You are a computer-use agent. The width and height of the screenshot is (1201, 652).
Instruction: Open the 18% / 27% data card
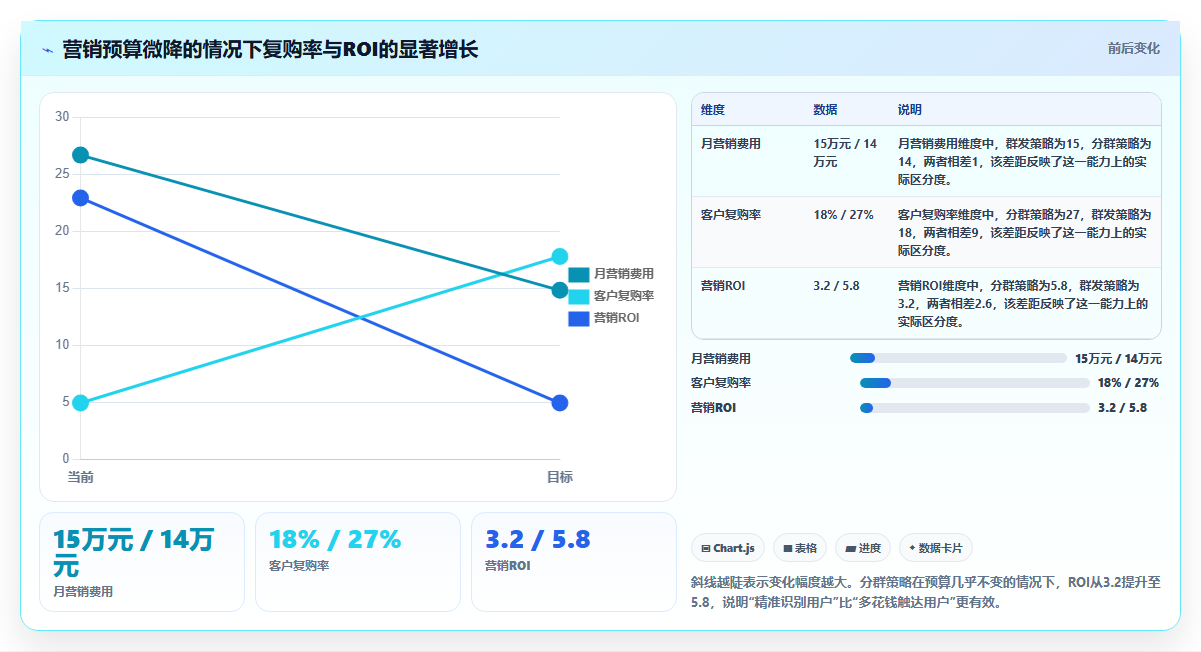click(358, 562)
